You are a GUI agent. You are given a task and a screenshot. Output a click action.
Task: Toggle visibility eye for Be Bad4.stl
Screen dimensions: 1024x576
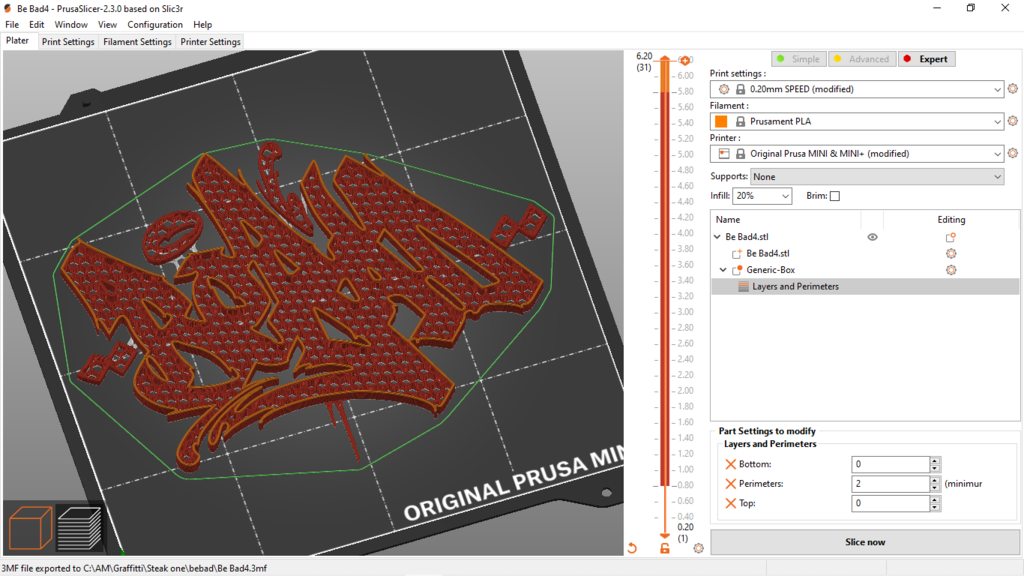point(872,237)
